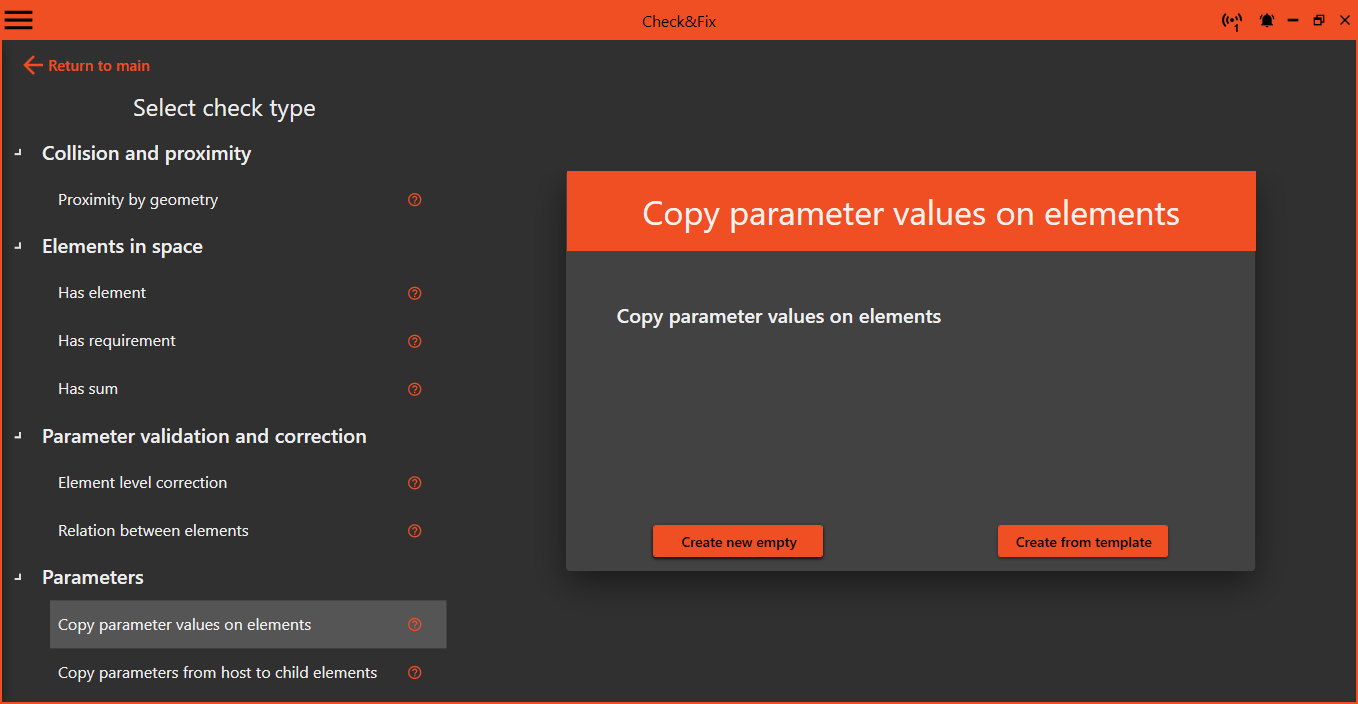The width and height of the screenshot is (1358, 704).
Task: Open help for Proximity by geometry
Action: pos(415,200)
